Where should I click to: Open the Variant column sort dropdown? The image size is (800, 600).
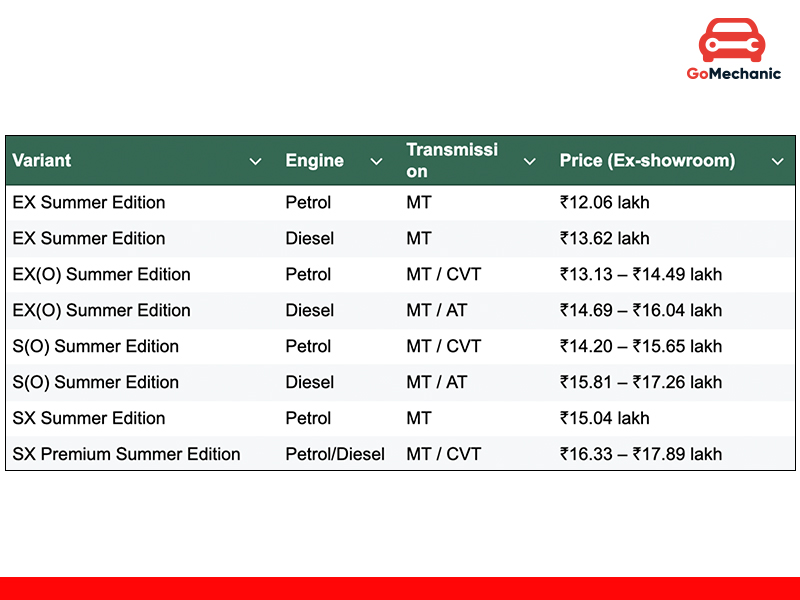click(255, 161)
